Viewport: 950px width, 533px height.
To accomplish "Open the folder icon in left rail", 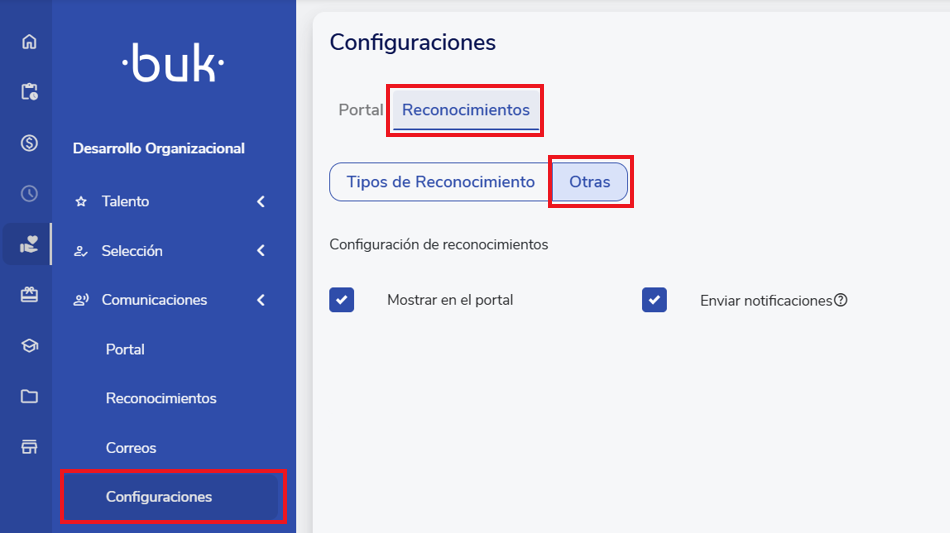I will (x=29, y=396).
